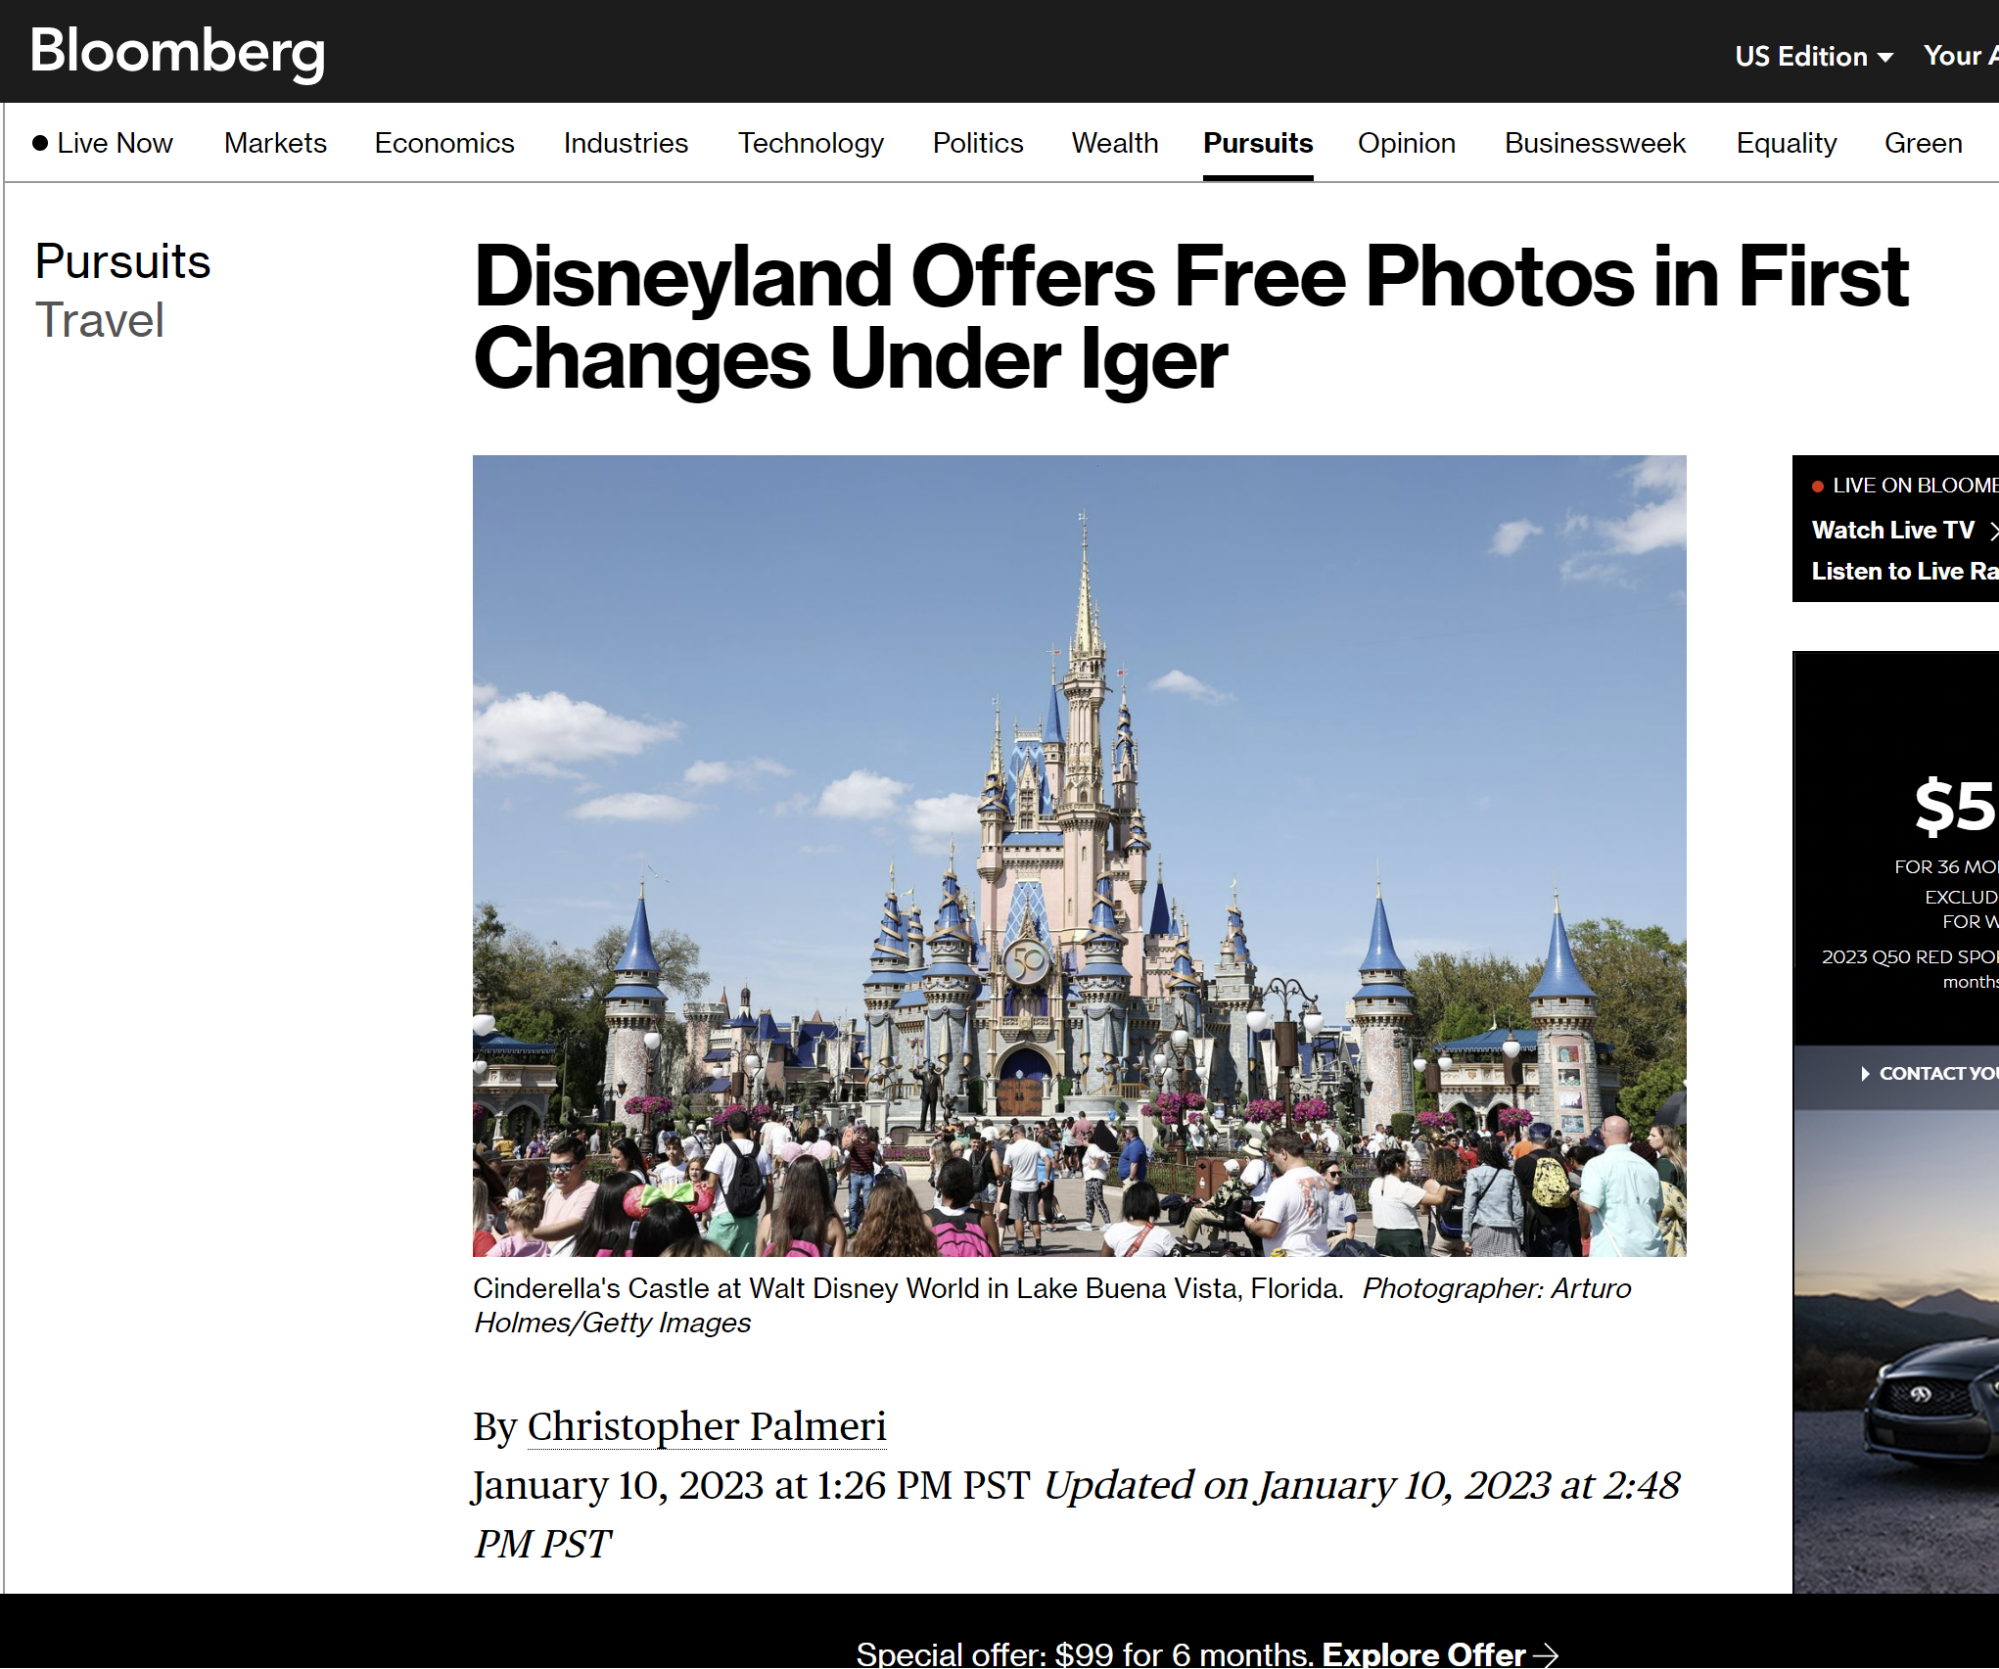Image resolution: width=1999 pixels, height=1669 pixels.
Task: Click the Bloomberg logo
Action: (178, 51)
